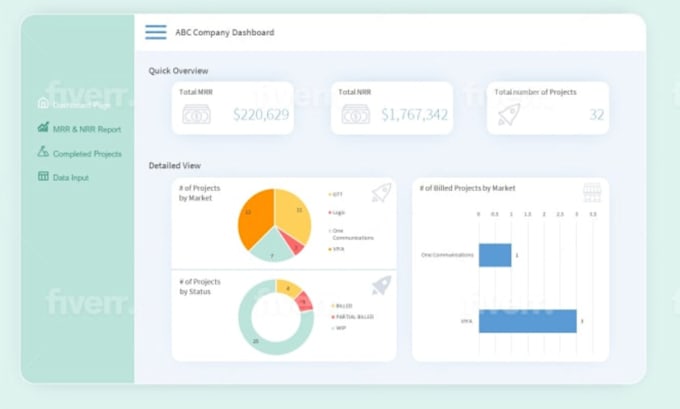Click the One Communications legend entry
The height and width of the screenshot is (409, 680).
(x=351, y=234)
